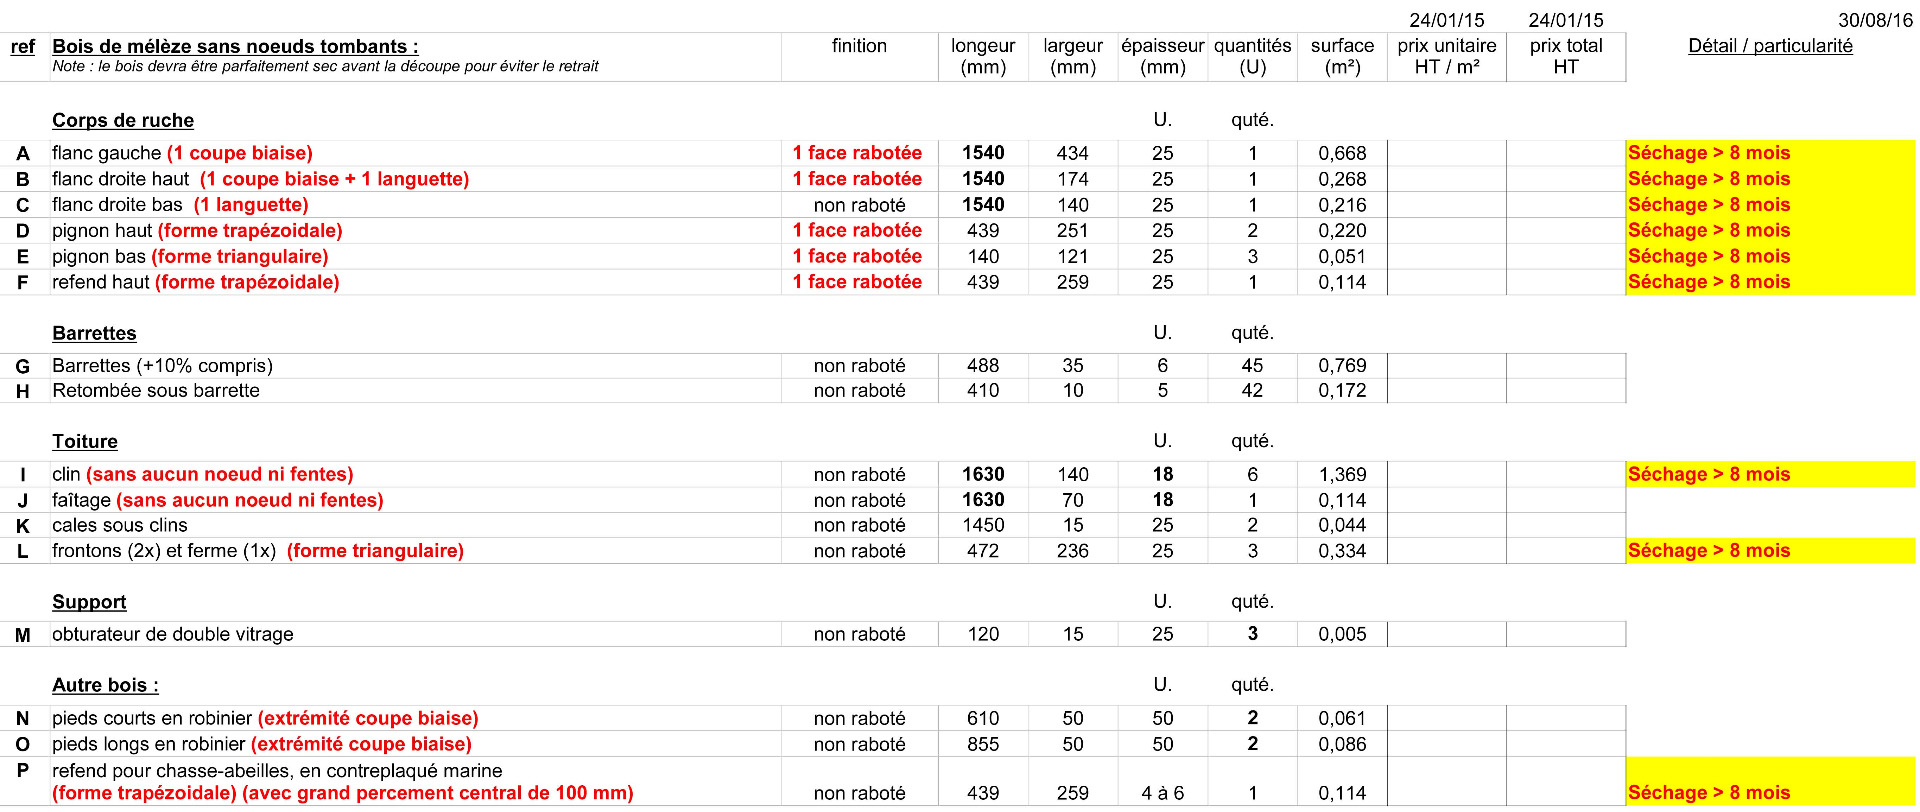Click yellow "Séchage > 8 mois" cell in row A
This screenshot has height=812, width=1920.
(x=1769, y=153)
